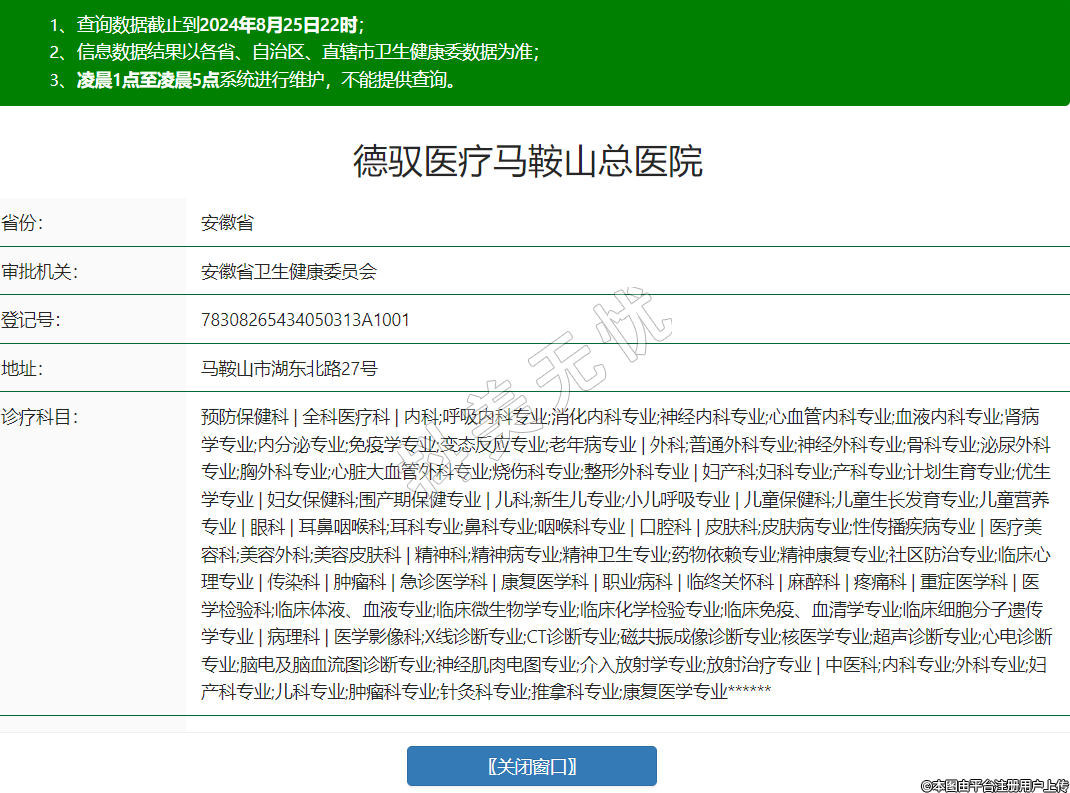
Task: Select the 登记号 row label
Action: [x=30, y=320]
